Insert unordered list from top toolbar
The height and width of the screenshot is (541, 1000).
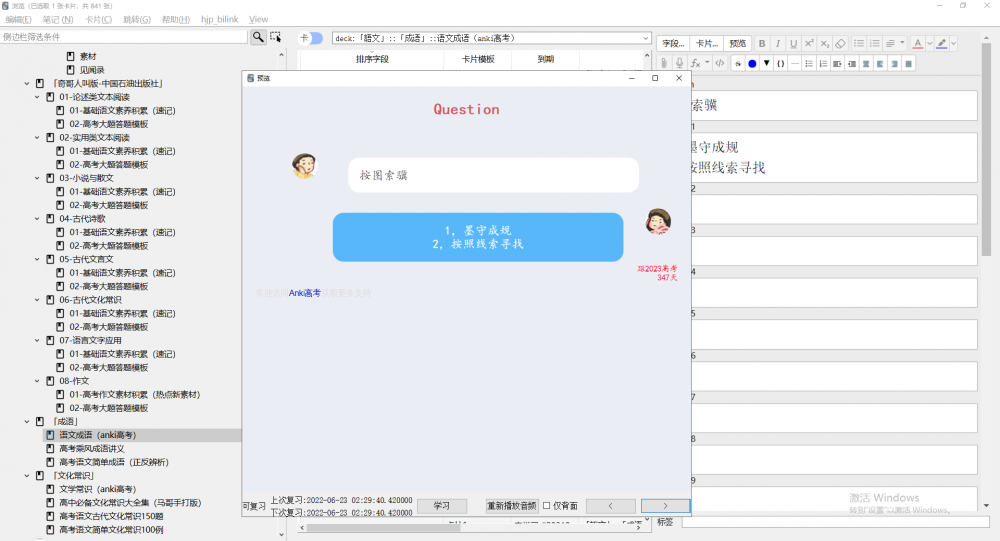click(x=859, y=43)
